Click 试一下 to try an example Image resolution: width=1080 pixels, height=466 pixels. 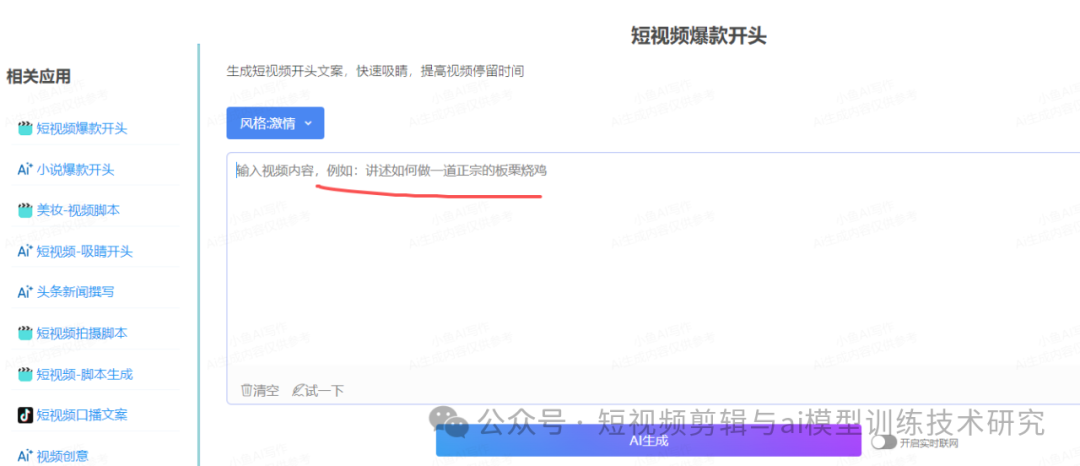pos(318,390)
